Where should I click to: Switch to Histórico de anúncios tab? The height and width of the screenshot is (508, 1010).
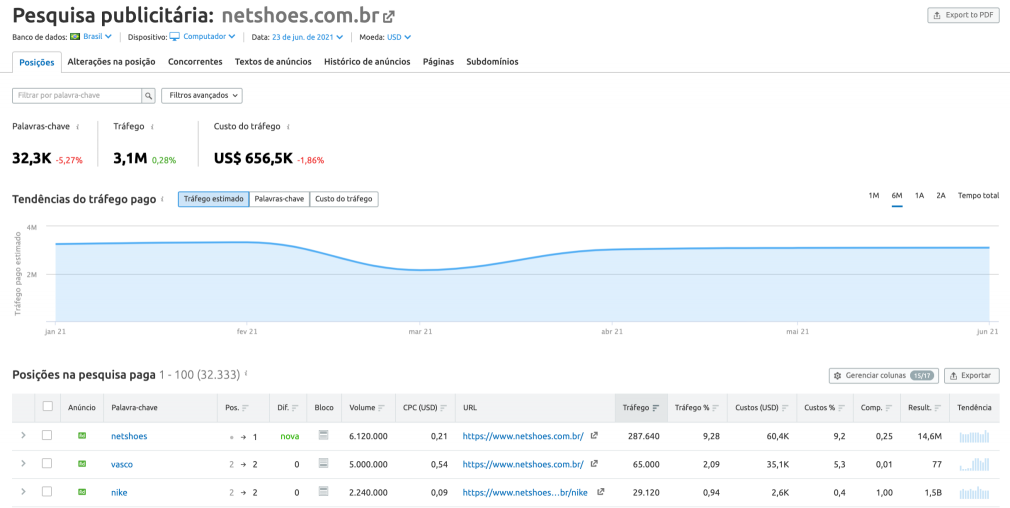click(367, 62)
